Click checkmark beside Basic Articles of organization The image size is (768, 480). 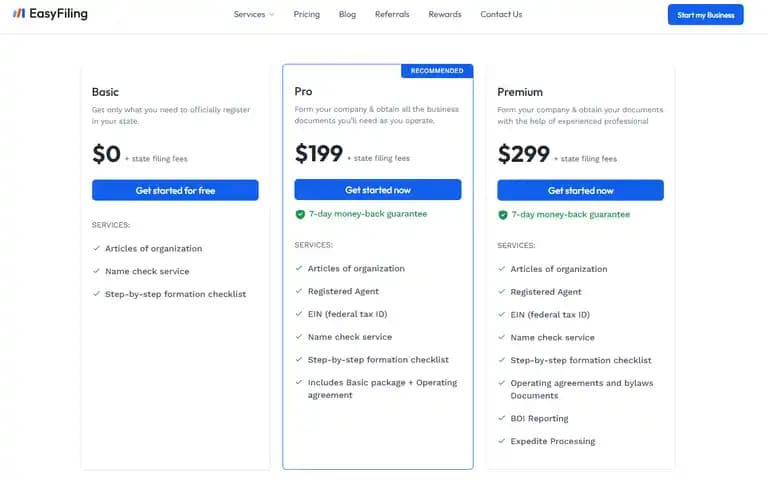[x=96, y=248]
